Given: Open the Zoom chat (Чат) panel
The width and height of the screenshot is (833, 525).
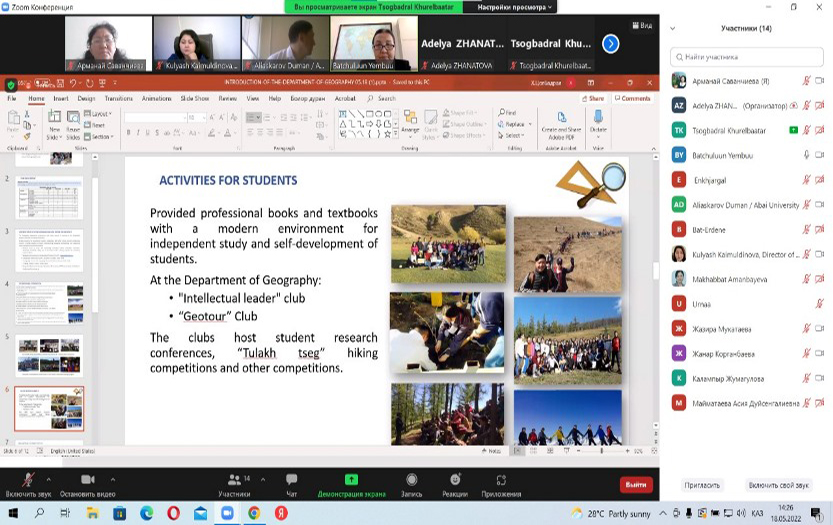Looking at the screenshot, I should pos(291,481).
